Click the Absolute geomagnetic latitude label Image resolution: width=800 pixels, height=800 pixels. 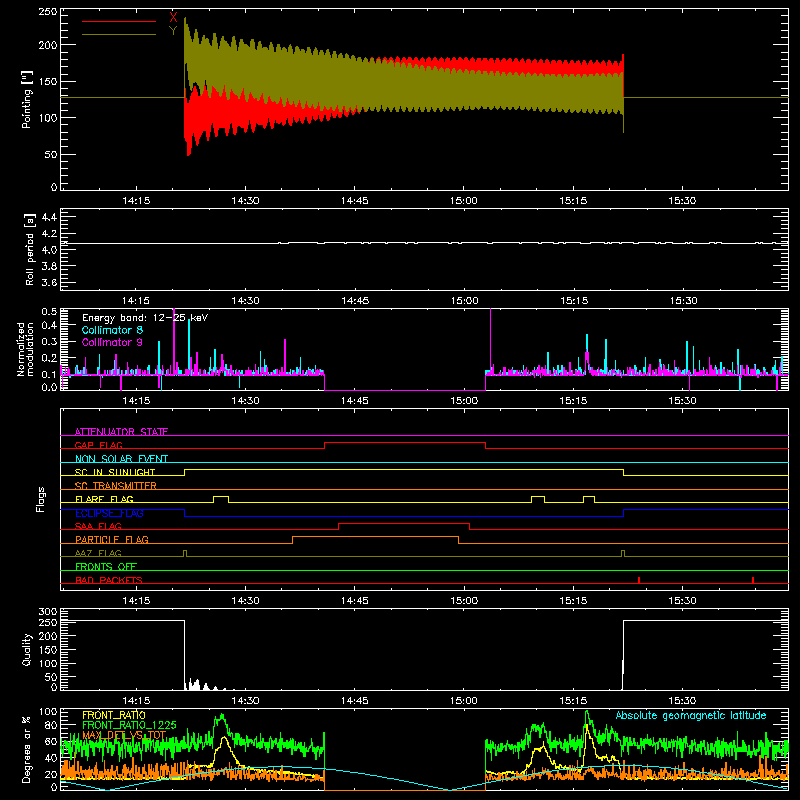point(691,715)
